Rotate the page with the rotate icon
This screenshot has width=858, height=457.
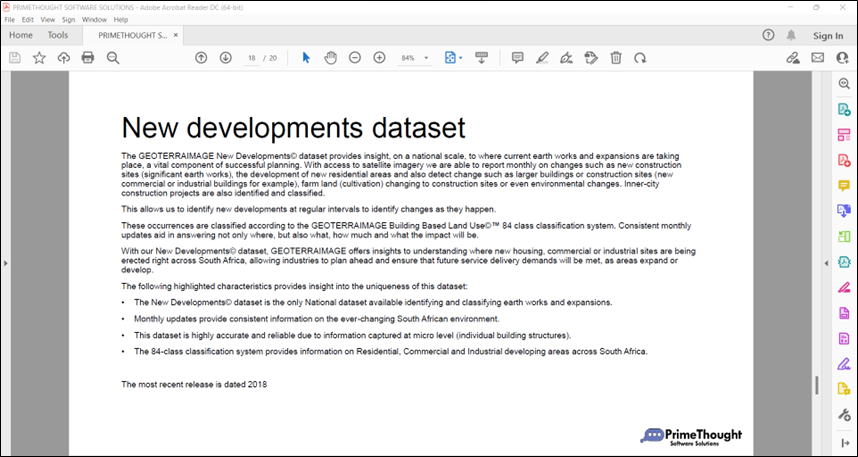click(x=640, y=57)
